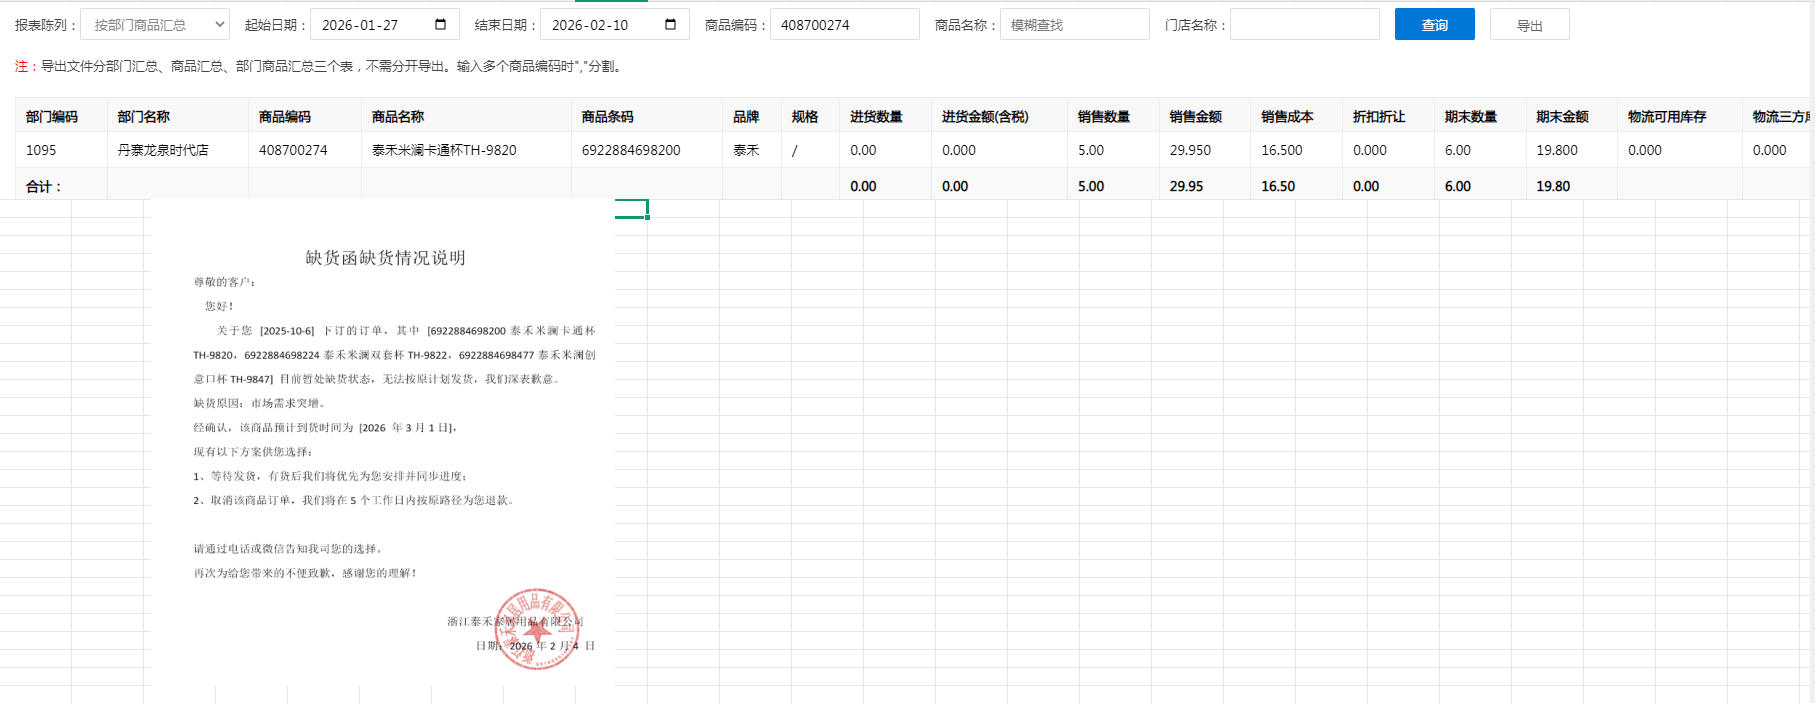This screenshot has width=1815, height=703.
Task: Click the selected green-bordered spreadsheet cell
Action: (631, 209)
